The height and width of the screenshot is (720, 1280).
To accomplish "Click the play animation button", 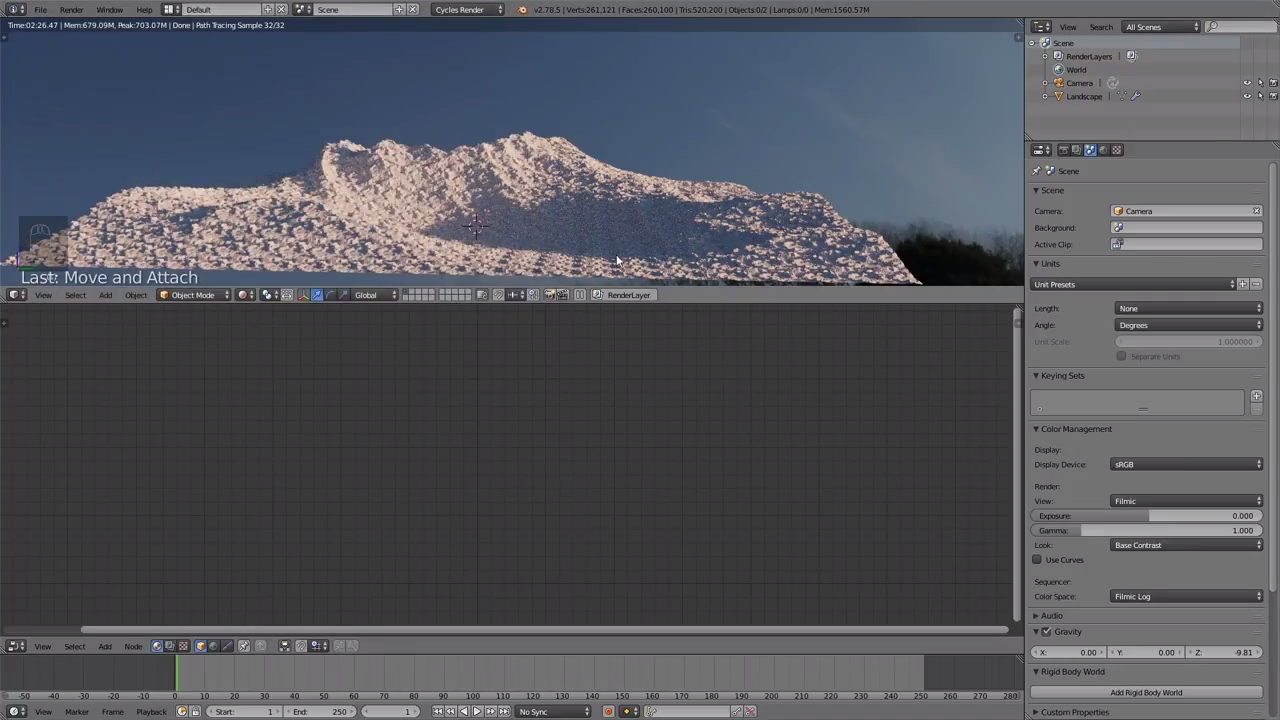I will tap(477, 712).
